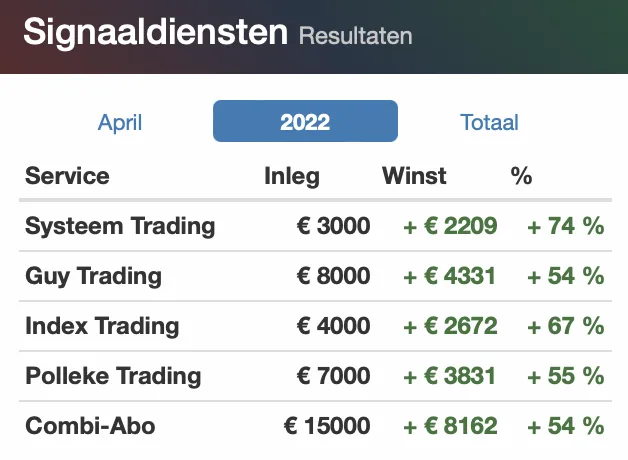This screenshot has height=460, width=628.
Task: Switch to the April tab
Action: 120,122
